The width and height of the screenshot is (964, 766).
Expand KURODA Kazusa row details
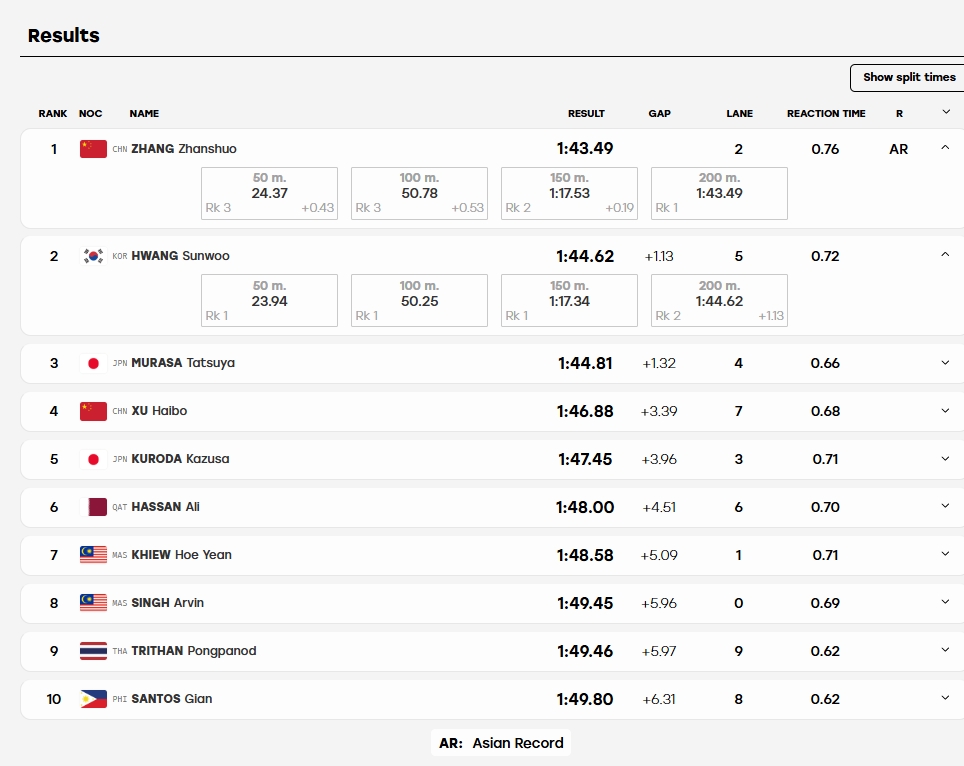[x=945, y=459]
